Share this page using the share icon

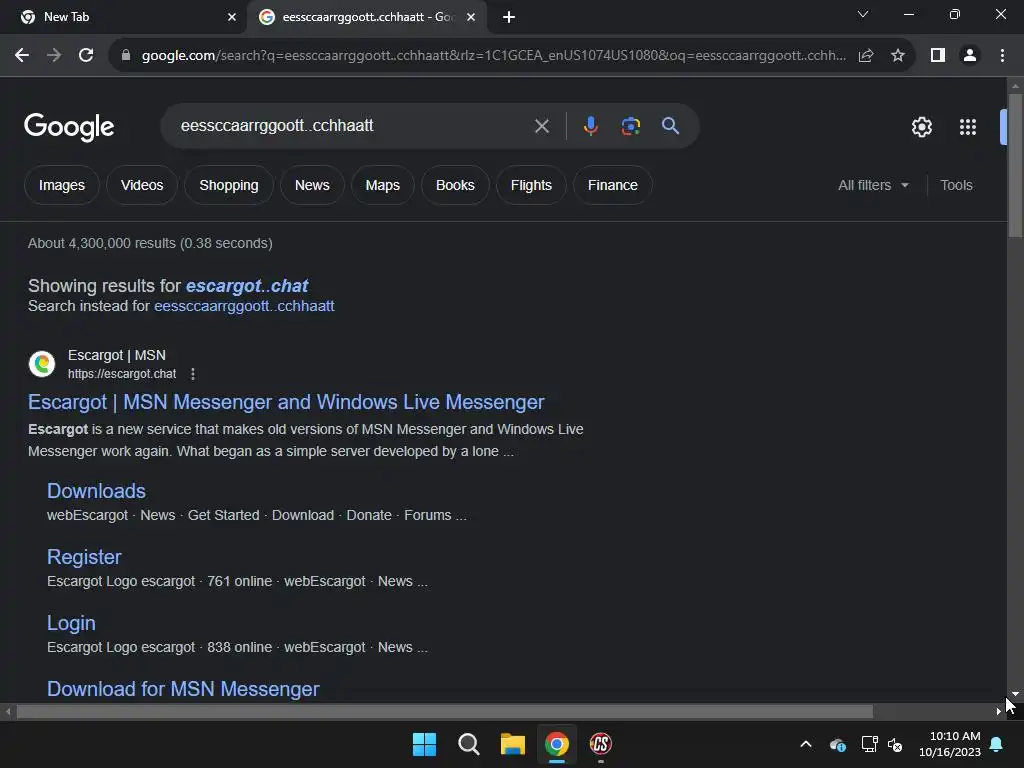866,56
